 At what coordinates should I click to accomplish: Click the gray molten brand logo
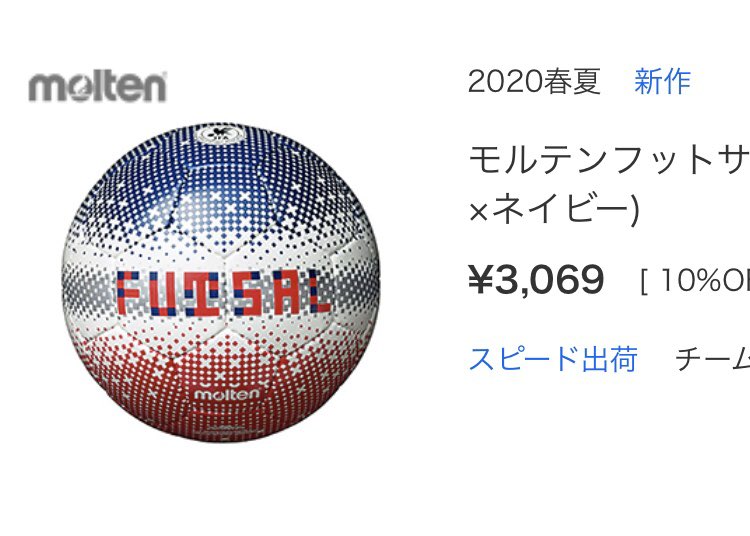point(98,87)
